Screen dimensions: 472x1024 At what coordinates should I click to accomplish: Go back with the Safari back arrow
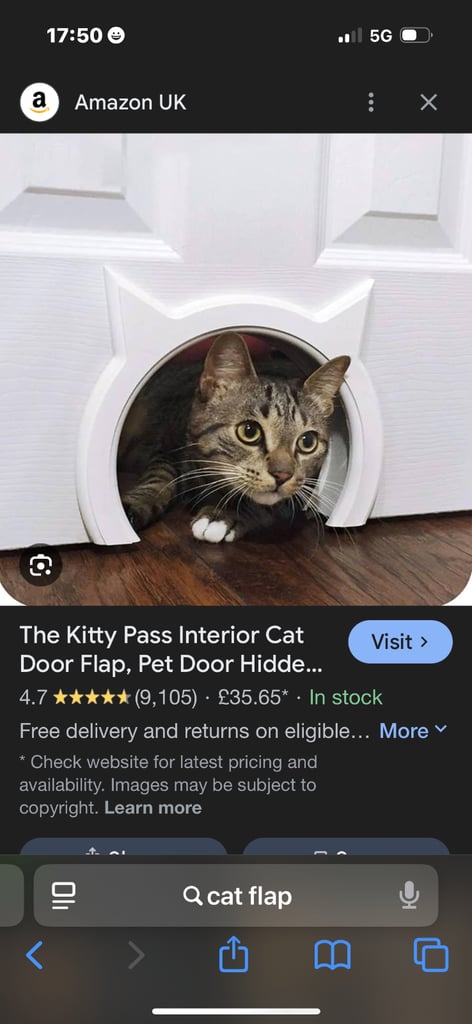[x=35, y=955]
